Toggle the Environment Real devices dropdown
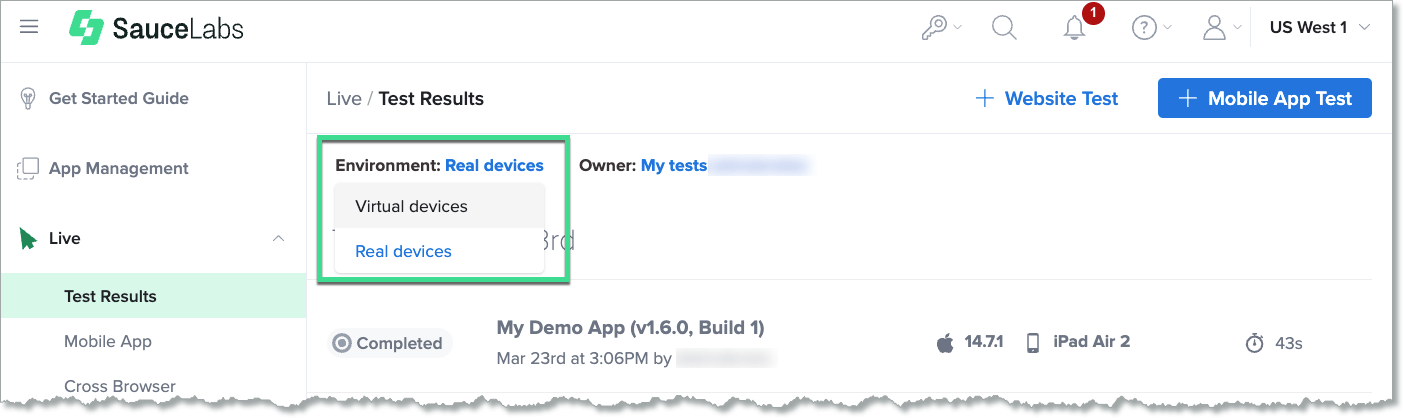 (x=494, y=165)
